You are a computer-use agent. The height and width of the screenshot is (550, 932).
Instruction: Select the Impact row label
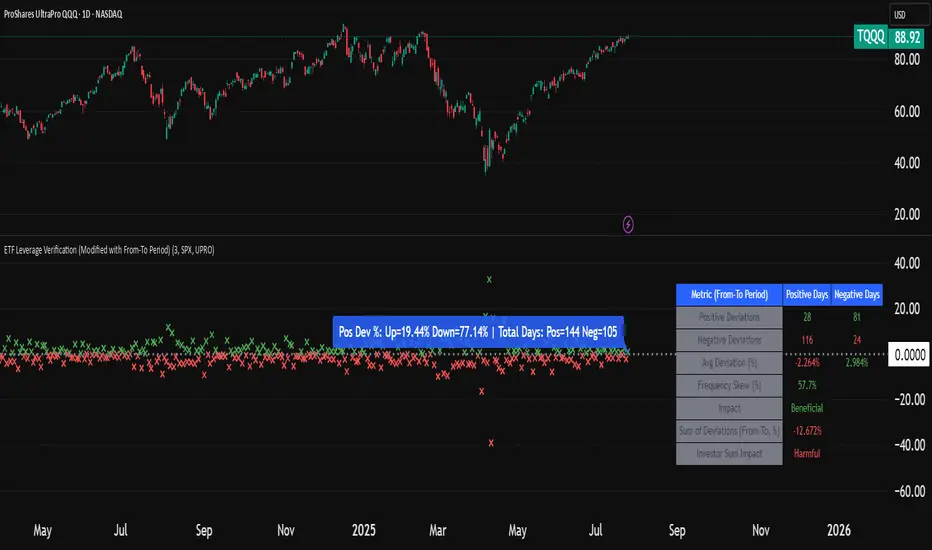pos(729,408)
